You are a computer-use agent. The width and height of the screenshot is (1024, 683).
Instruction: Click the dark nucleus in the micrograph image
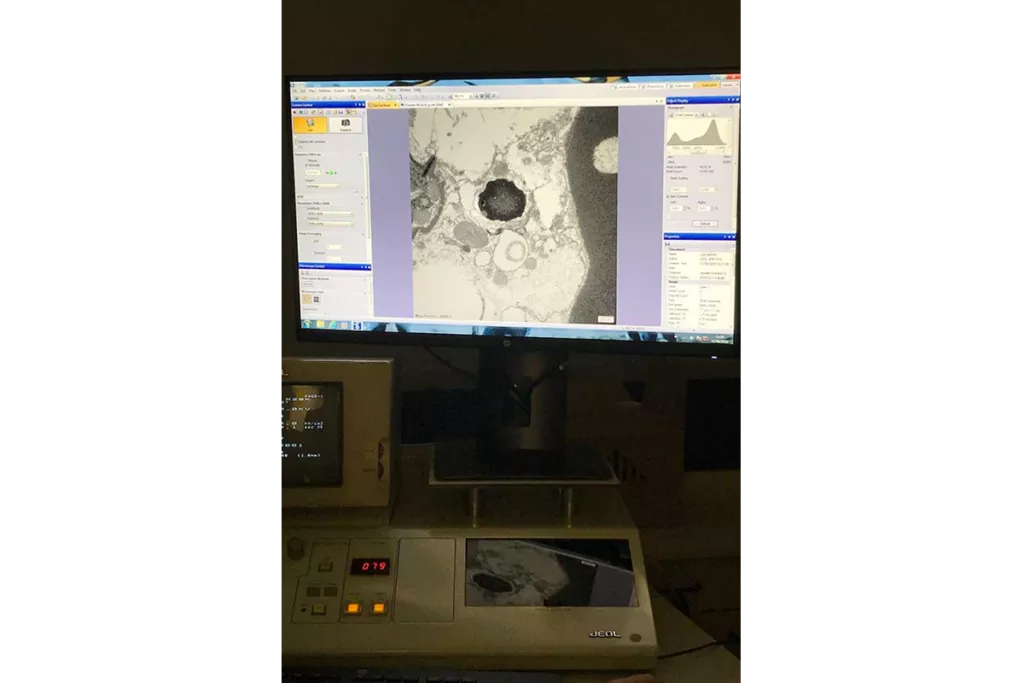pos(501,199)
